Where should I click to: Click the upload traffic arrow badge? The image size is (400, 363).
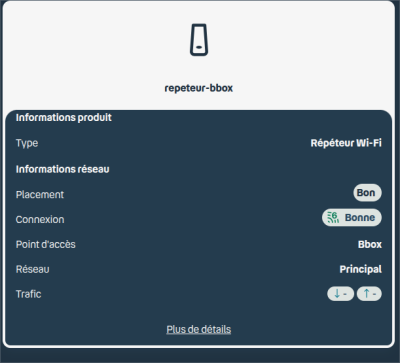(x=369, y=294)
